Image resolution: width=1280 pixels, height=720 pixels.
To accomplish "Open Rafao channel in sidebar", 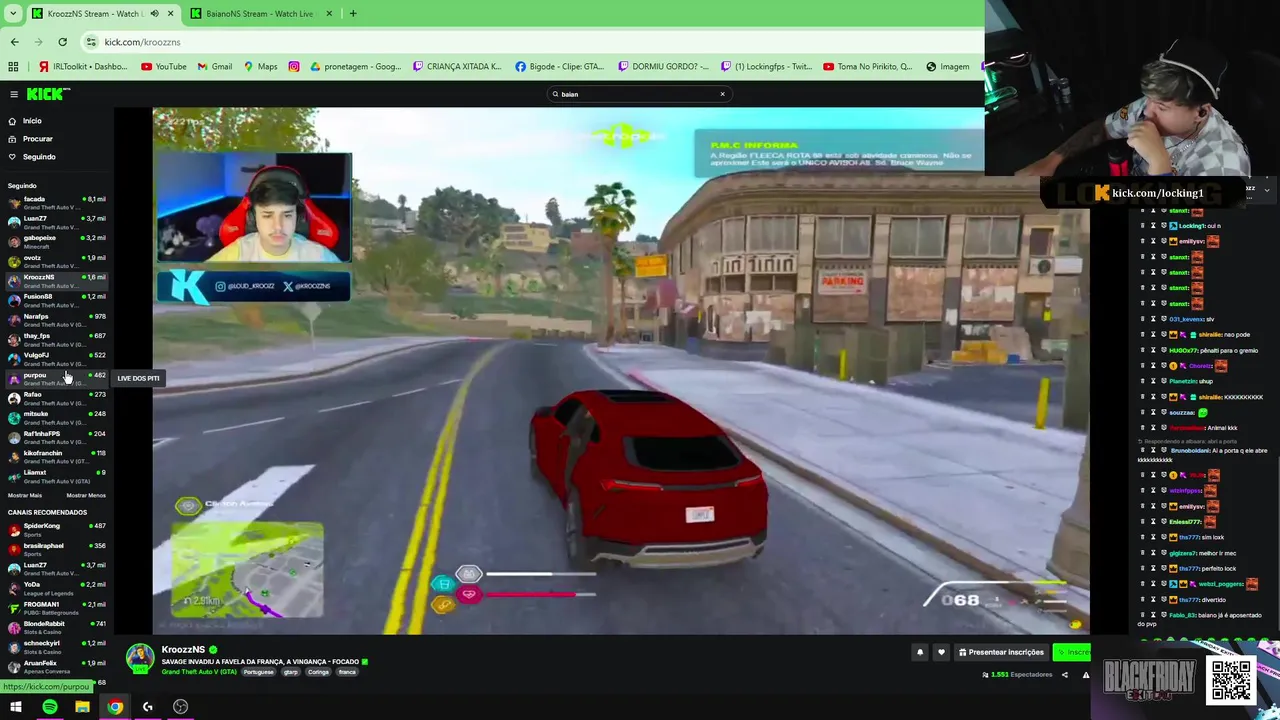I will coord(56,398).
